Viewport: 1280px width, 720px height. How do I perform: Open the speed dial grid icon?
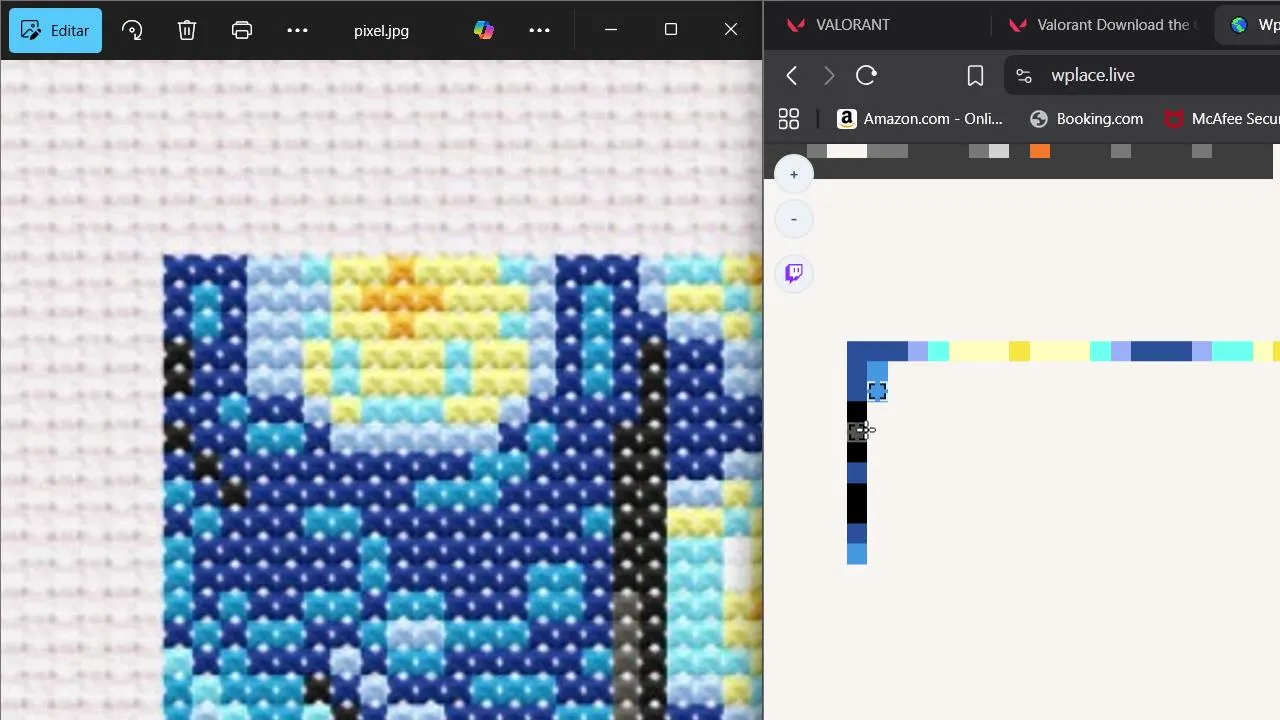pyautogui.click(x=789, y=119)
